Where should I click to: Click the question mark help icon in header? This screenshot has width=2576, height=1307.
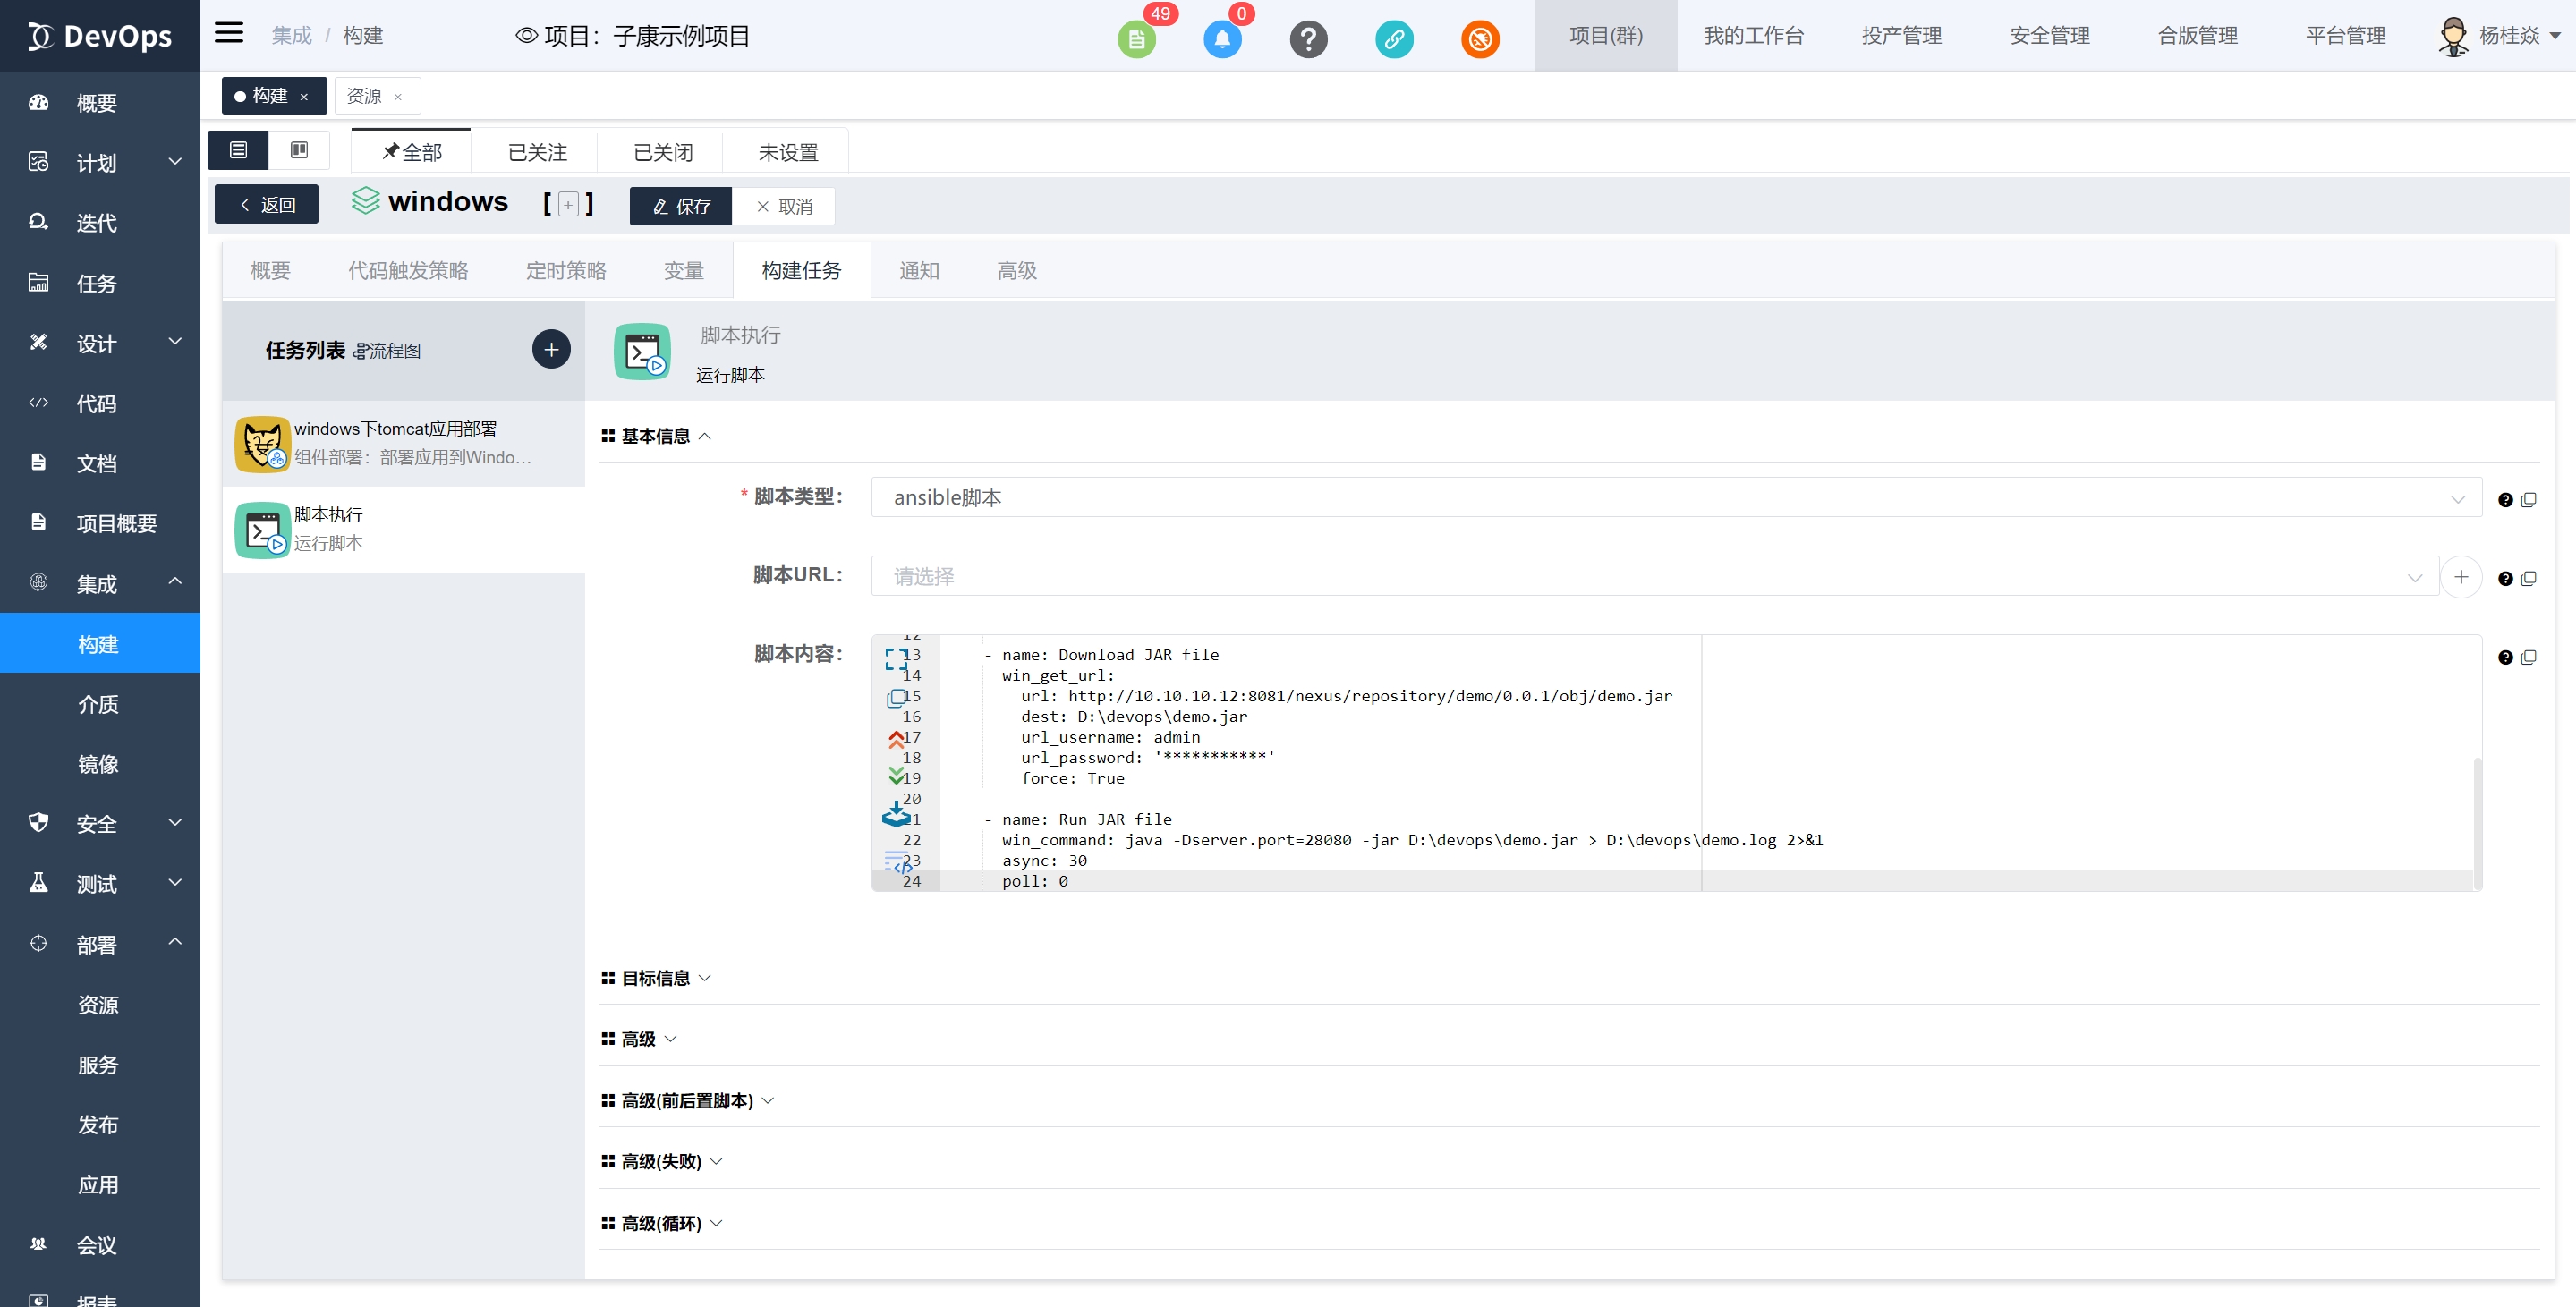[x=1307, y=39]
